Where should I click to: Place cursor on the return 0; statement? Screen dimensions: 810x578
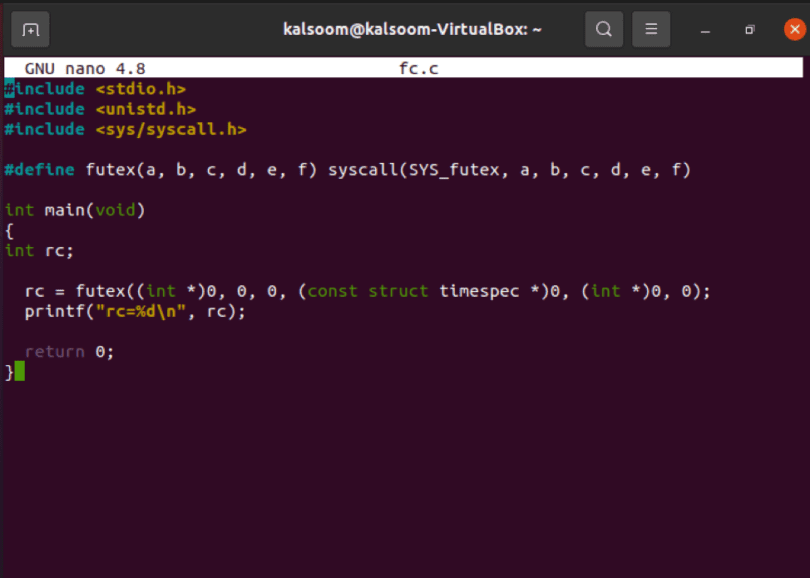point(70,352)
